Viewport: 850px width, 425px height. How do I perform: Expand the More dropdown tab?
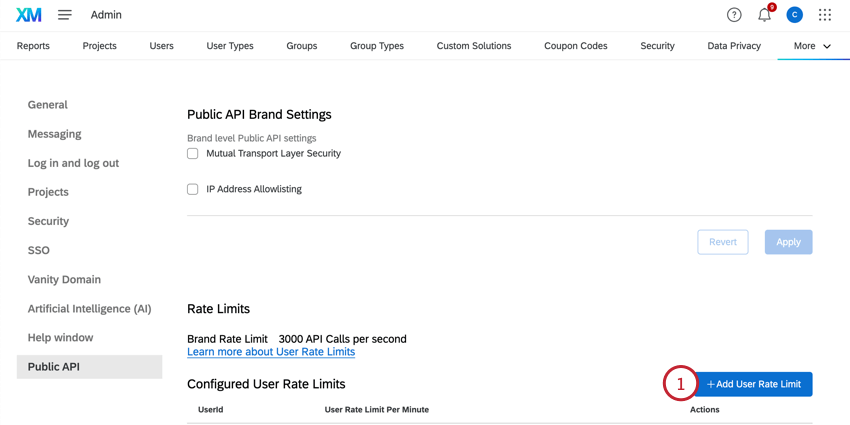[812, 46]
